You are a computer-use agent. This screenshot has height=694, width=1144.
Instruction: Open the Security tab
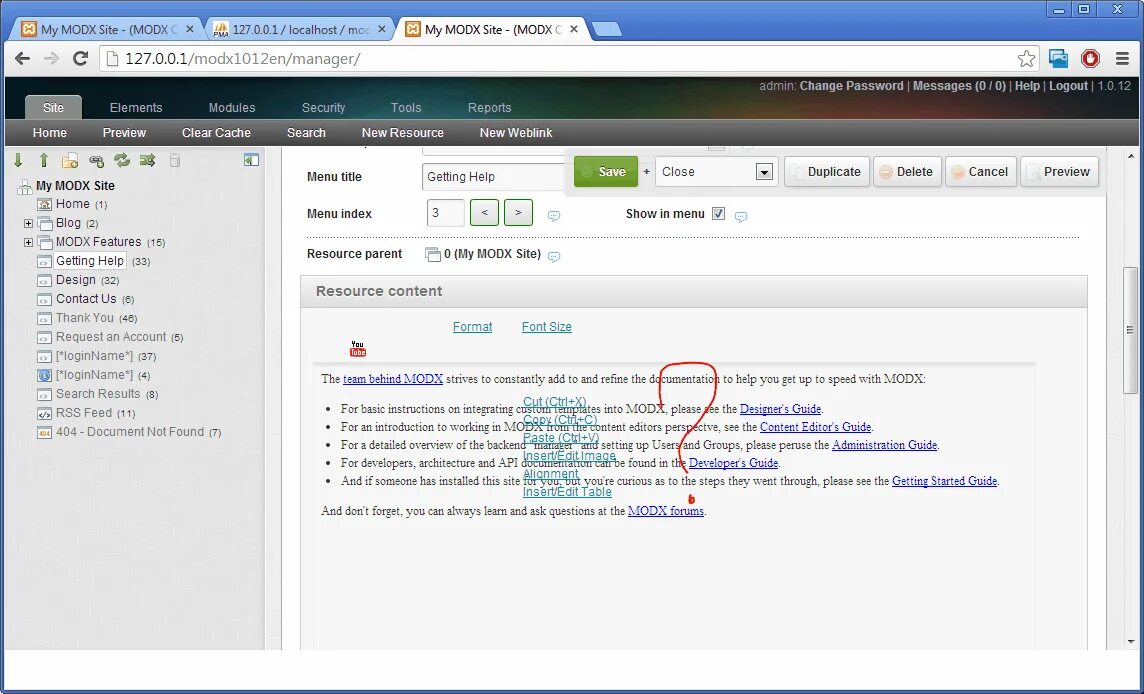tap(323, 107)
